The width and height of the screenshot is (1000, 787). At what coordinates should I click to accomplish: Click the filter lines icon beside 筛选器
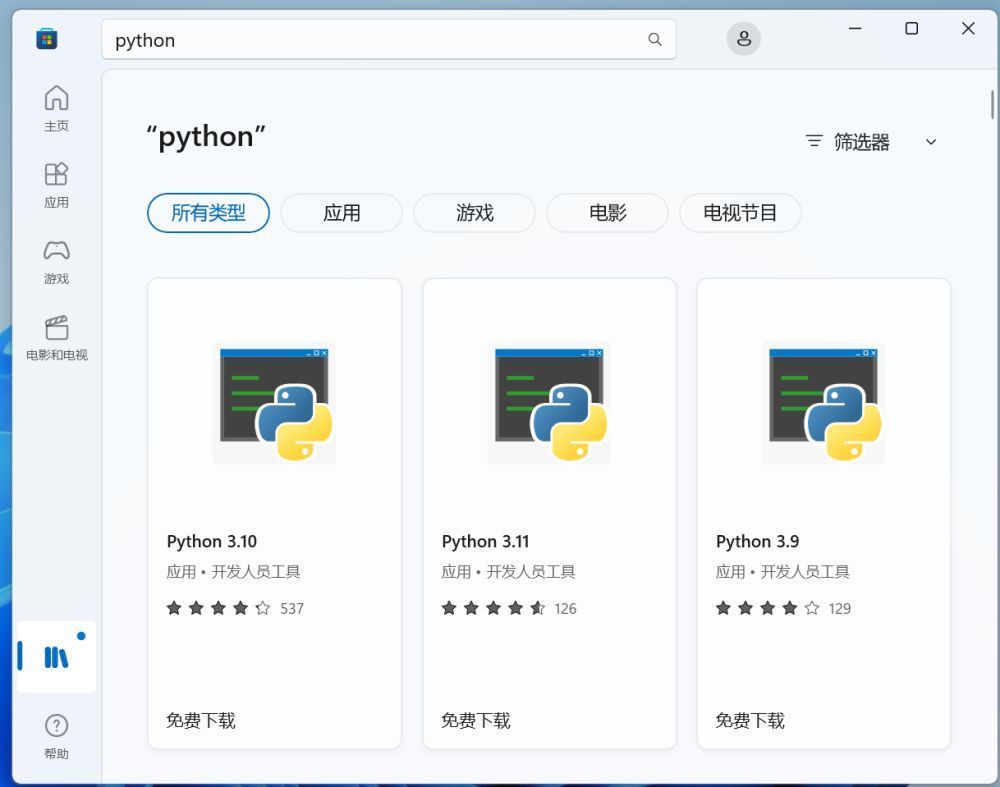pos(814,141)
